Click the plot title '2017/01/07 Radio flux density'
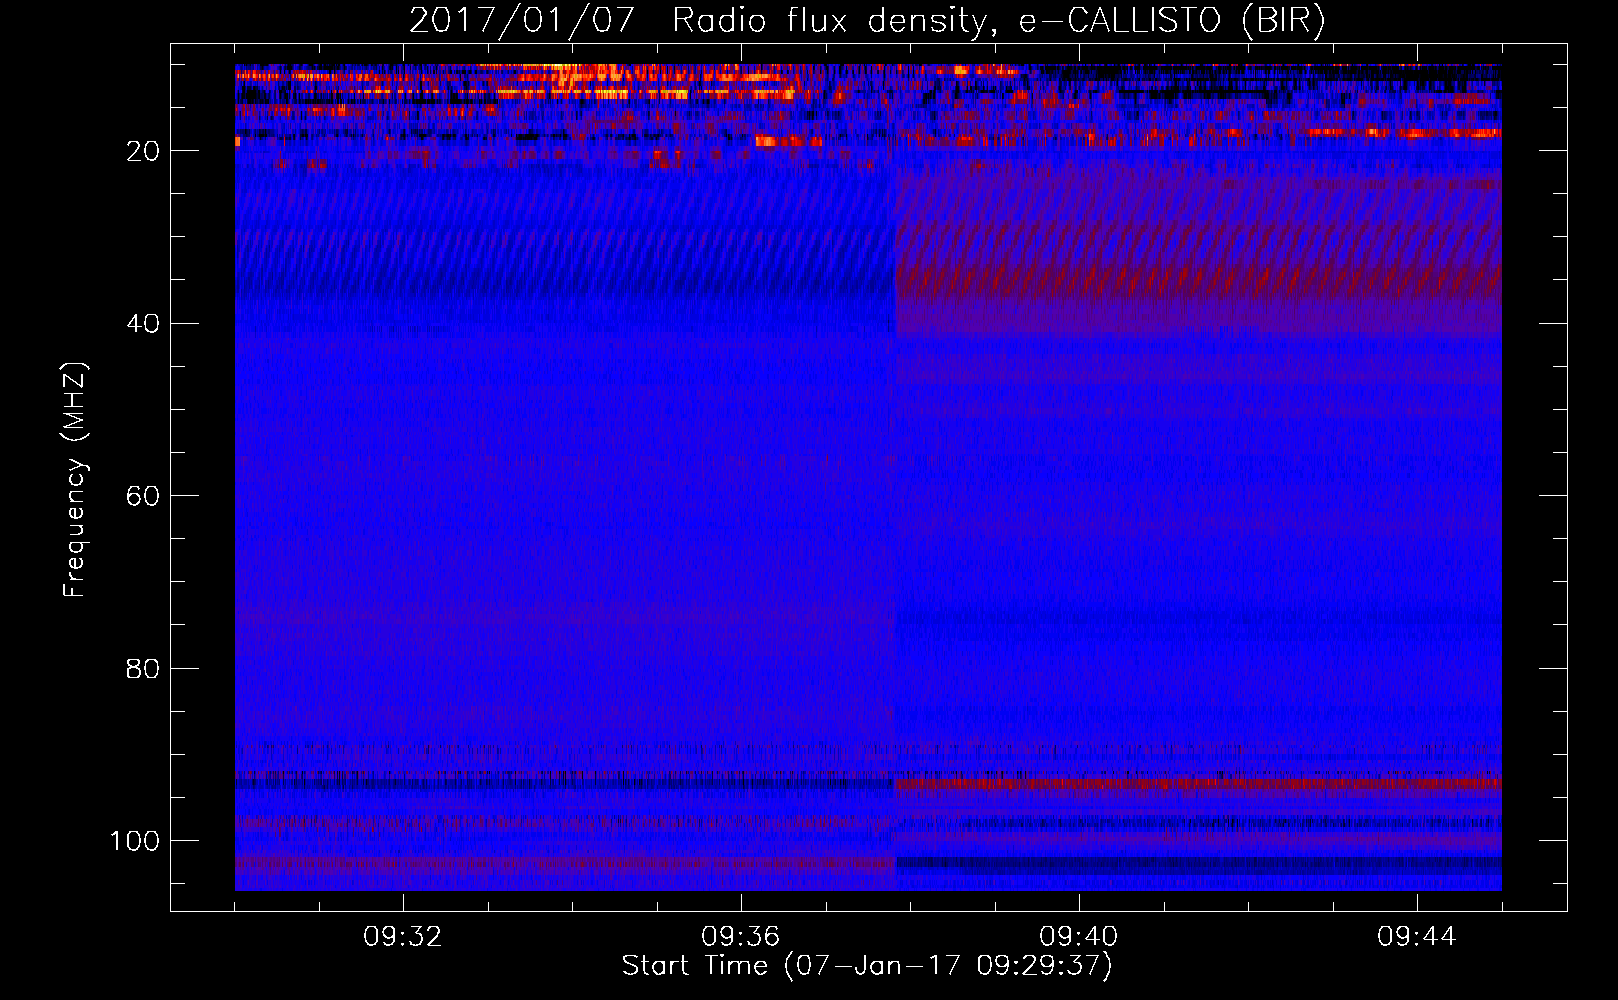 (x=868, y=20)
